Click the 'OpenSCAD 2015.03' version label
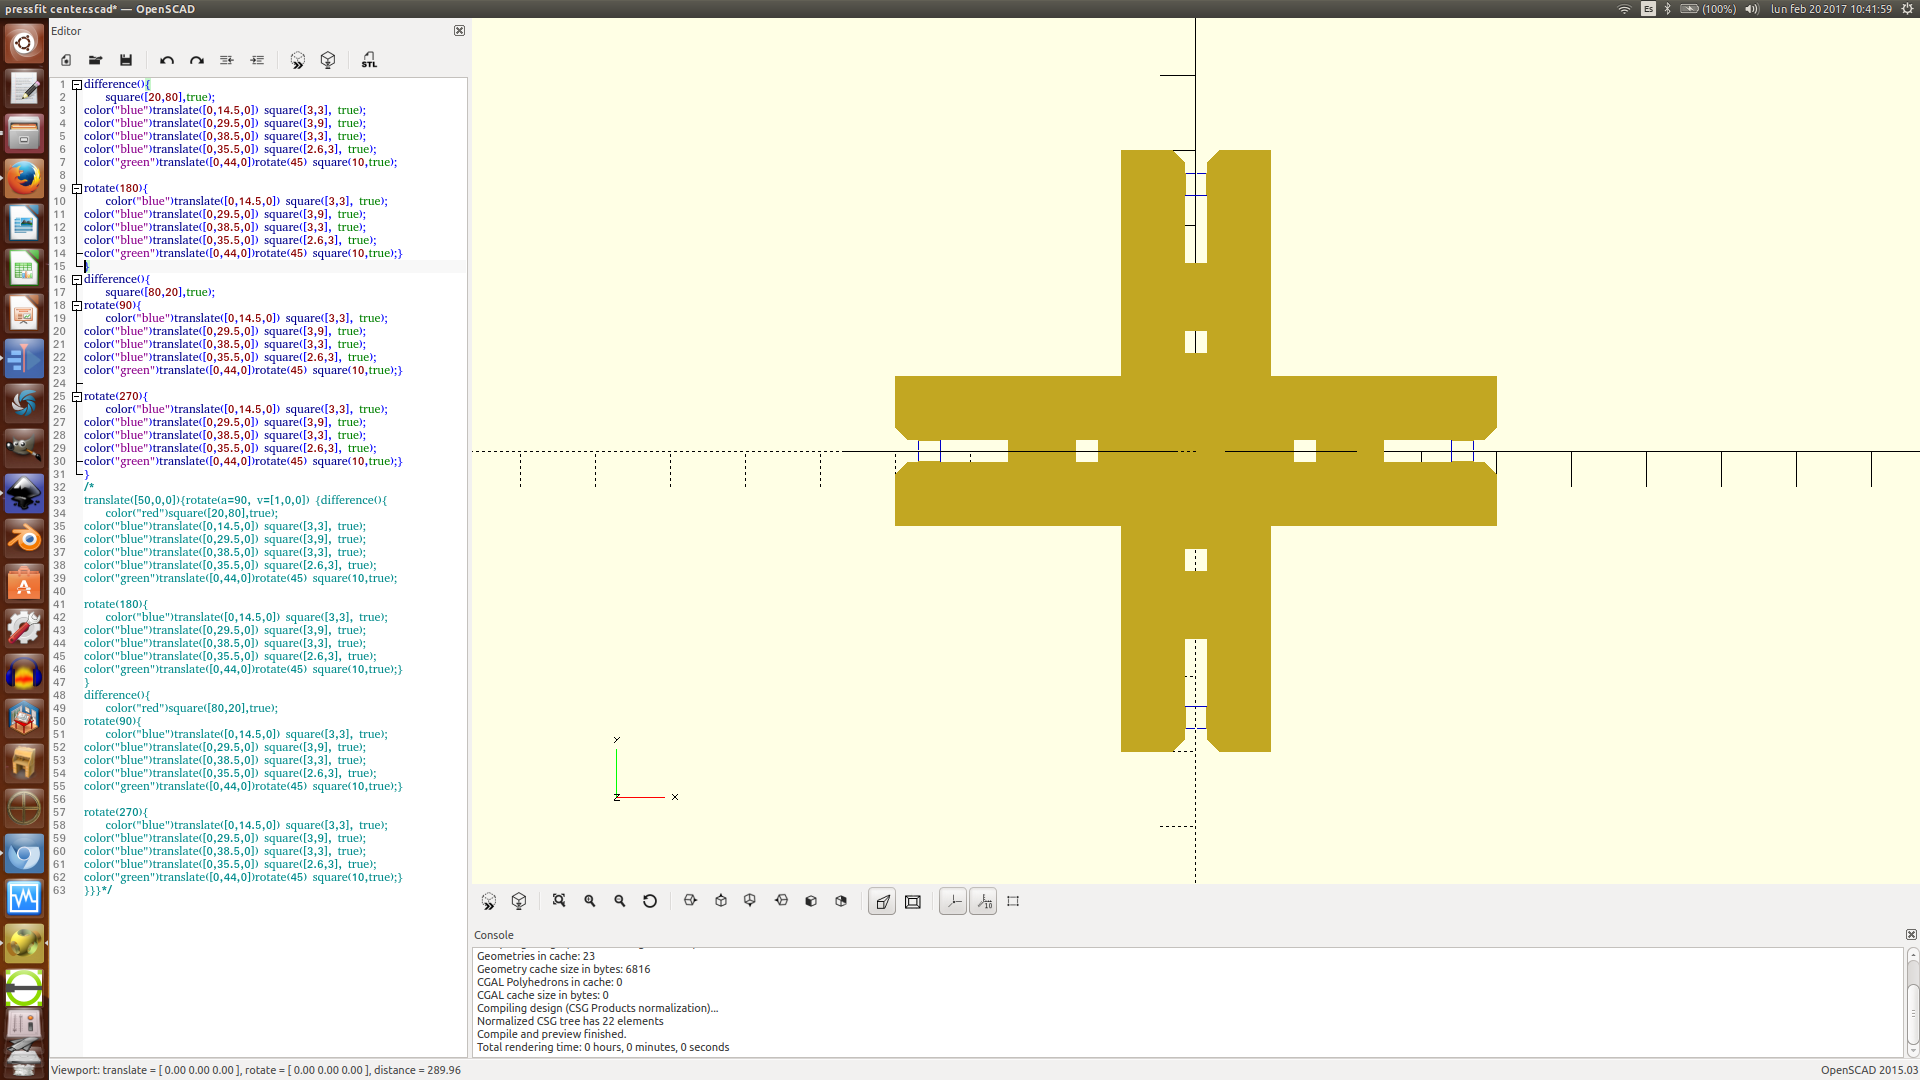Screen dimensions: 1920x1080 pos(1869,1070)
